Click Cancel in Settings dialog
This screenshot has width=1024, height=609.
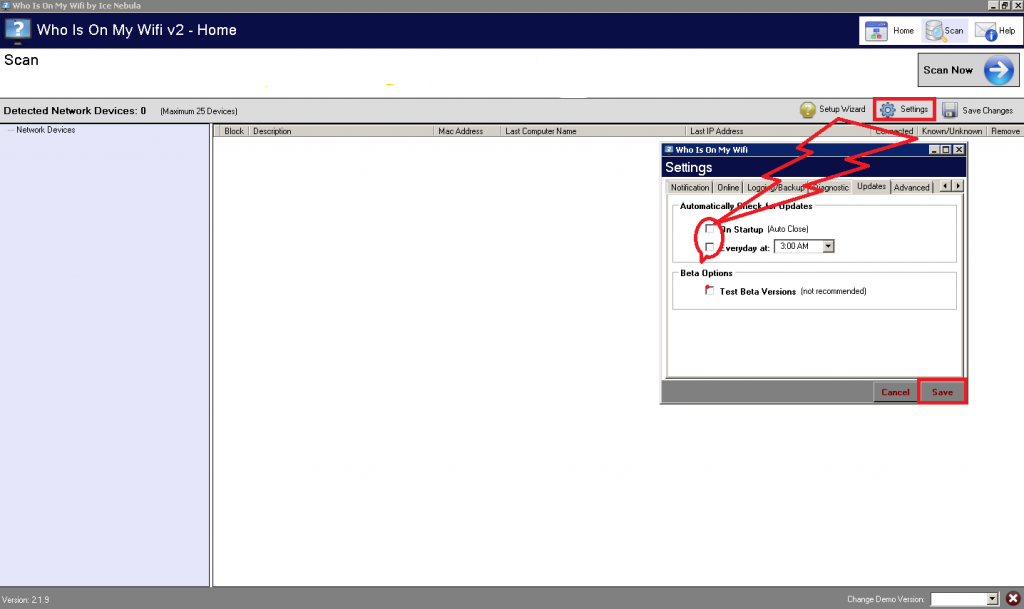click(895, 392)
